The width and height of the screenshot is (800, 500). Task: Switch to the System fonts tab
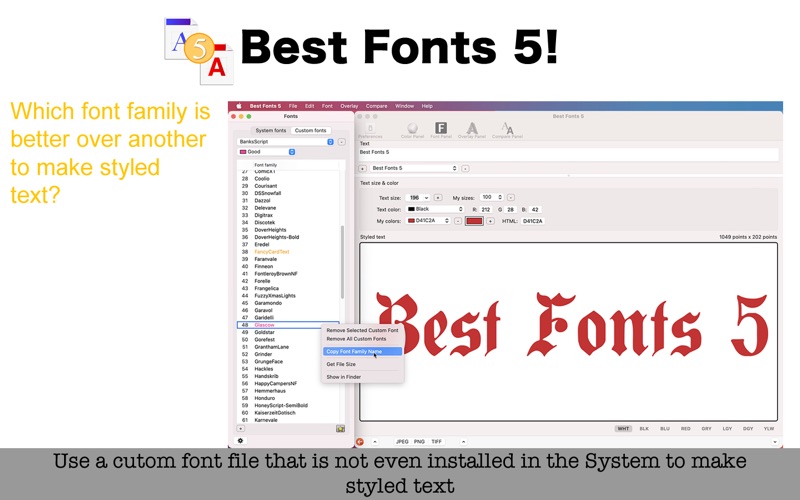pyautogui.click(x=271, y=130)
